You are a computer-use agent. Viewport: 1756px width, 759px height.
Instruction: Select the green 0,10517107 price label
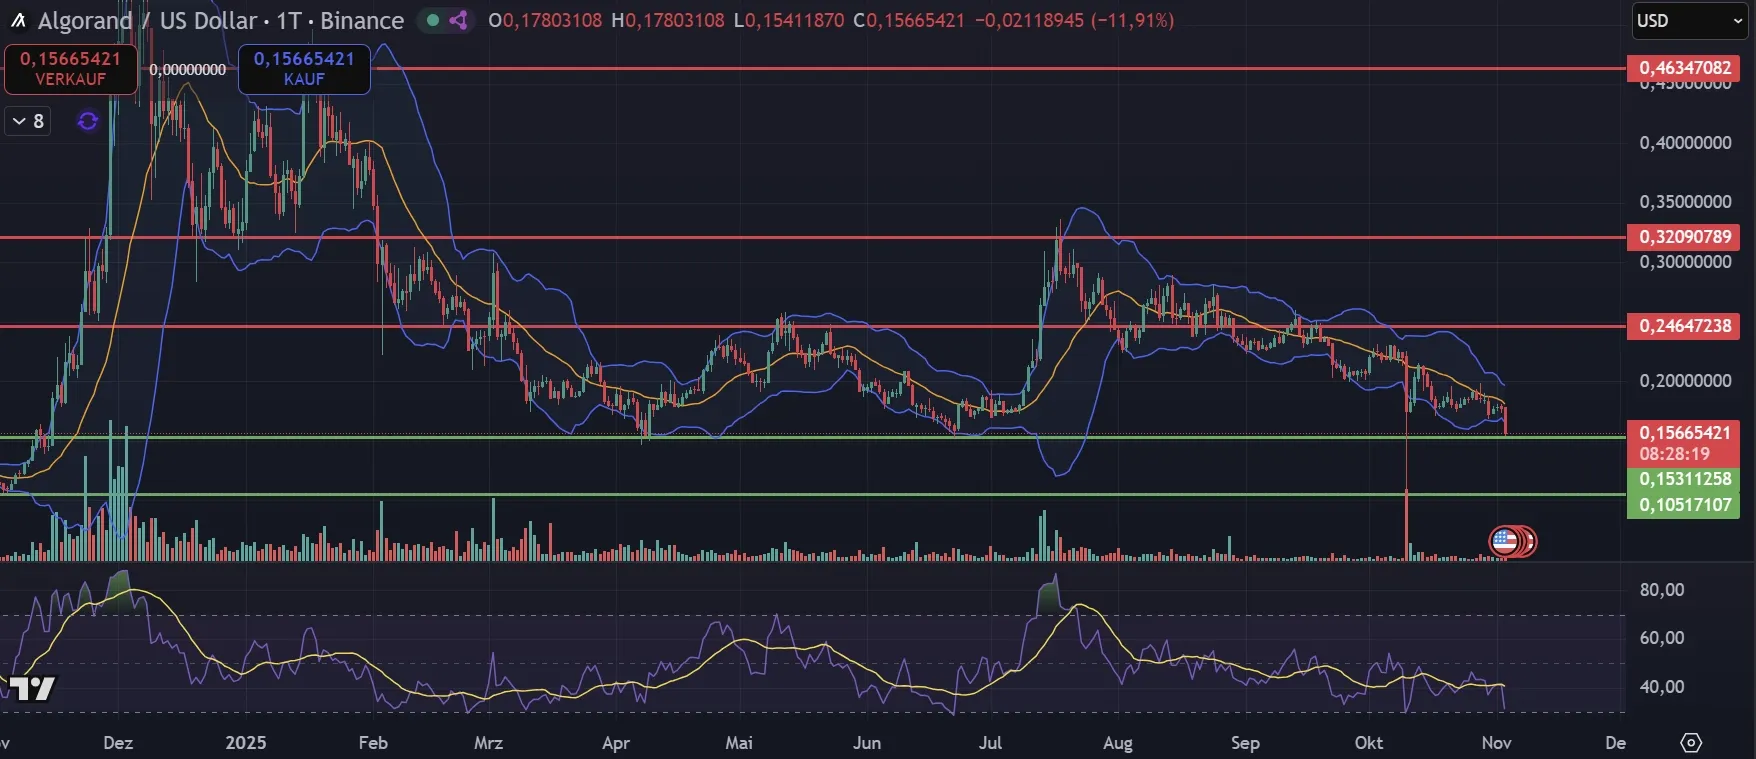pyautogui.click(x=1684, y=505)
